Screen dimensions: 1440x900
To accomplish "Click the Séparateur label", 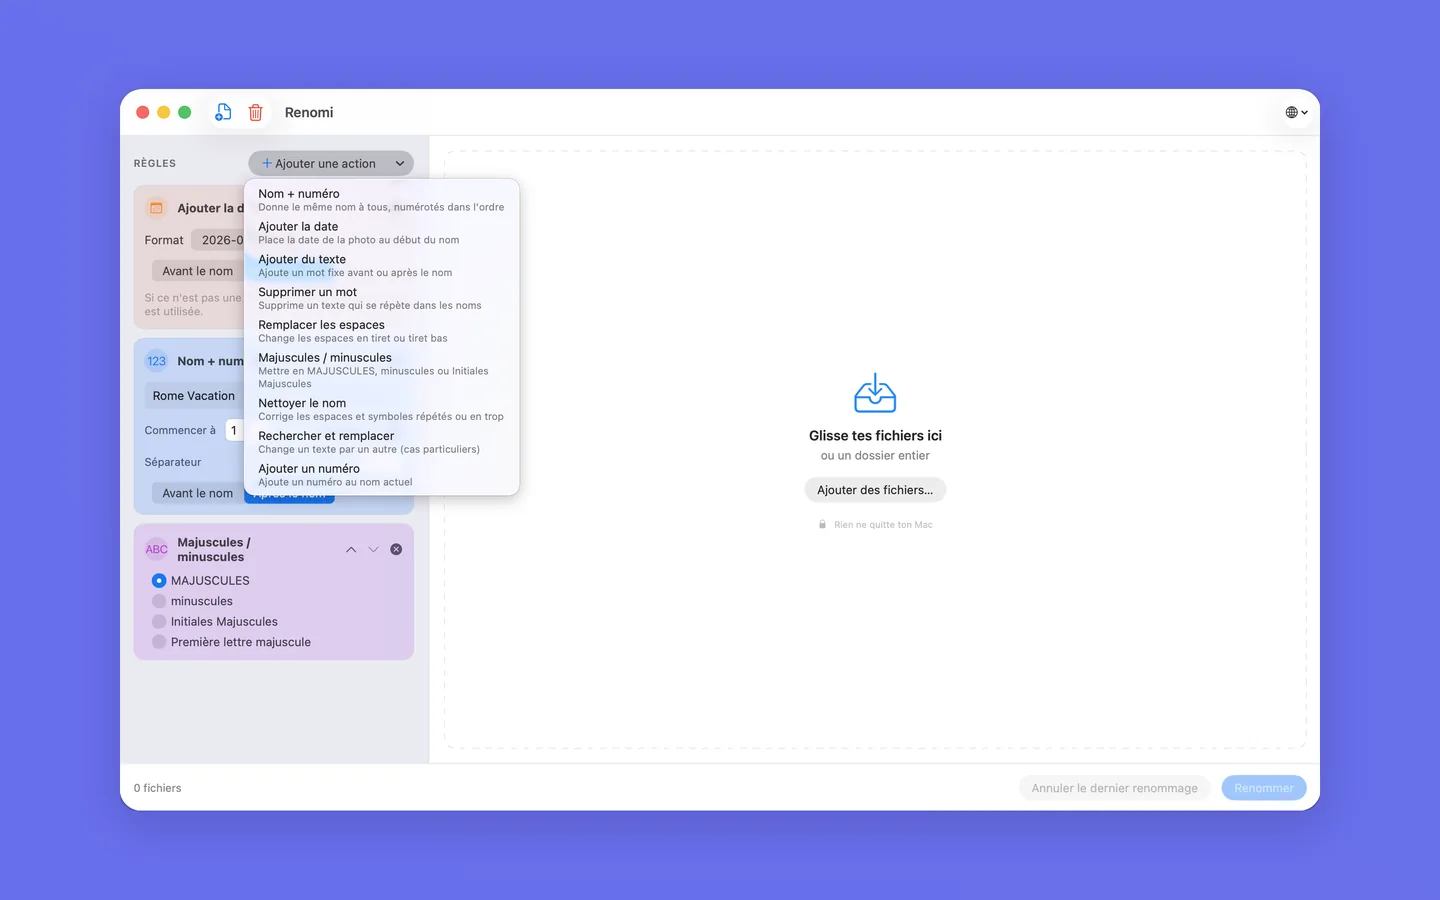I will point(173,462).
